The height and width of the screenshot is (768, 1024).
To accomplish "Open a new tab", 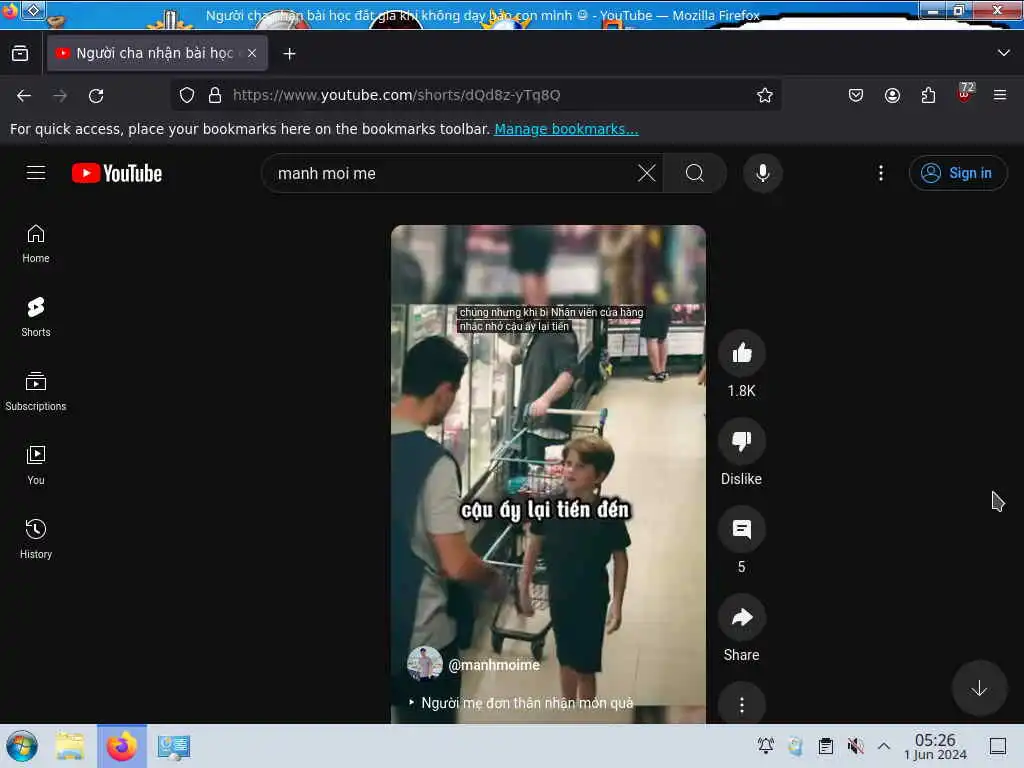I will coord(289,54).
